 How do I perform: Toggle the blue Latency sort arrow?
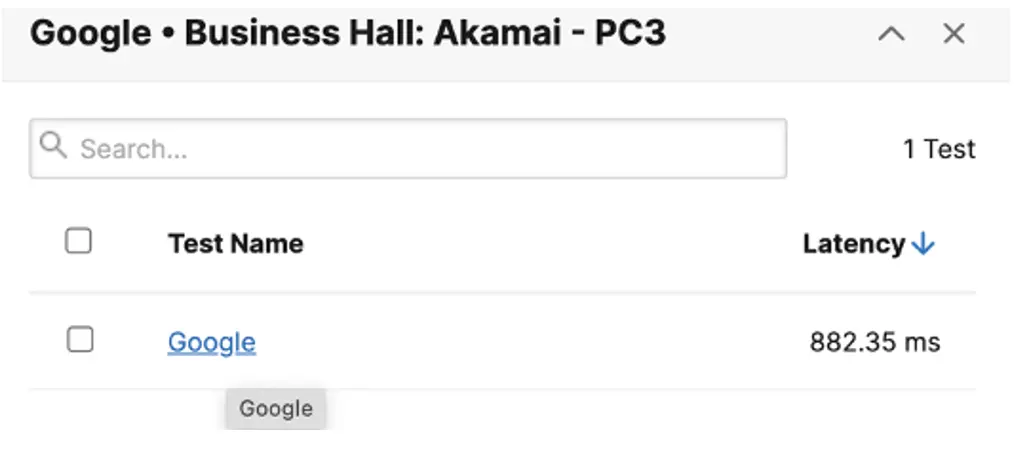click(x=924, y=244)
